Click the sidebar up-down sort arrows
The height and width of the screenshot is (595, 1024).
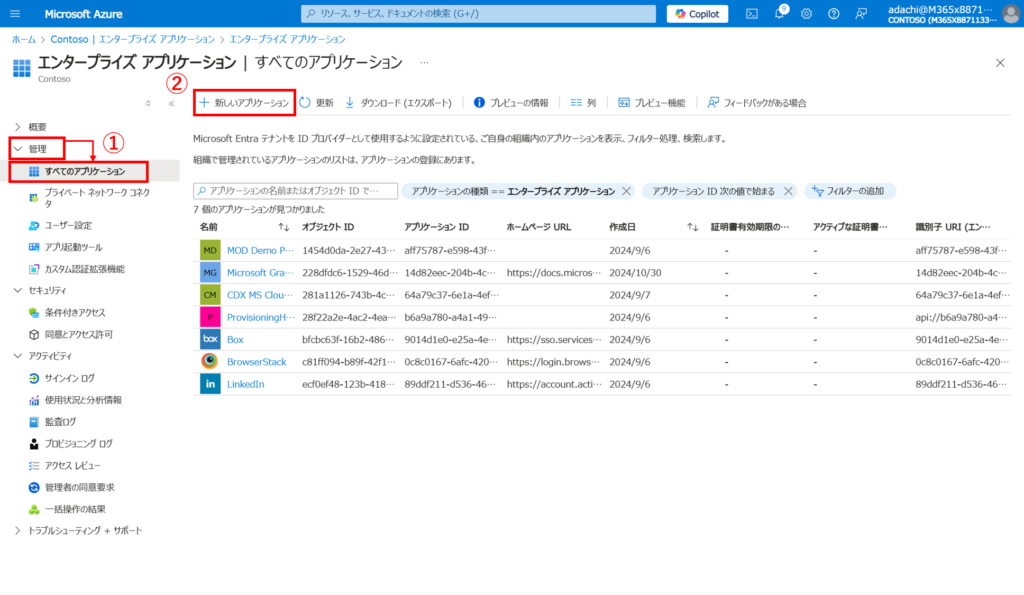click(x=148, y=103)
